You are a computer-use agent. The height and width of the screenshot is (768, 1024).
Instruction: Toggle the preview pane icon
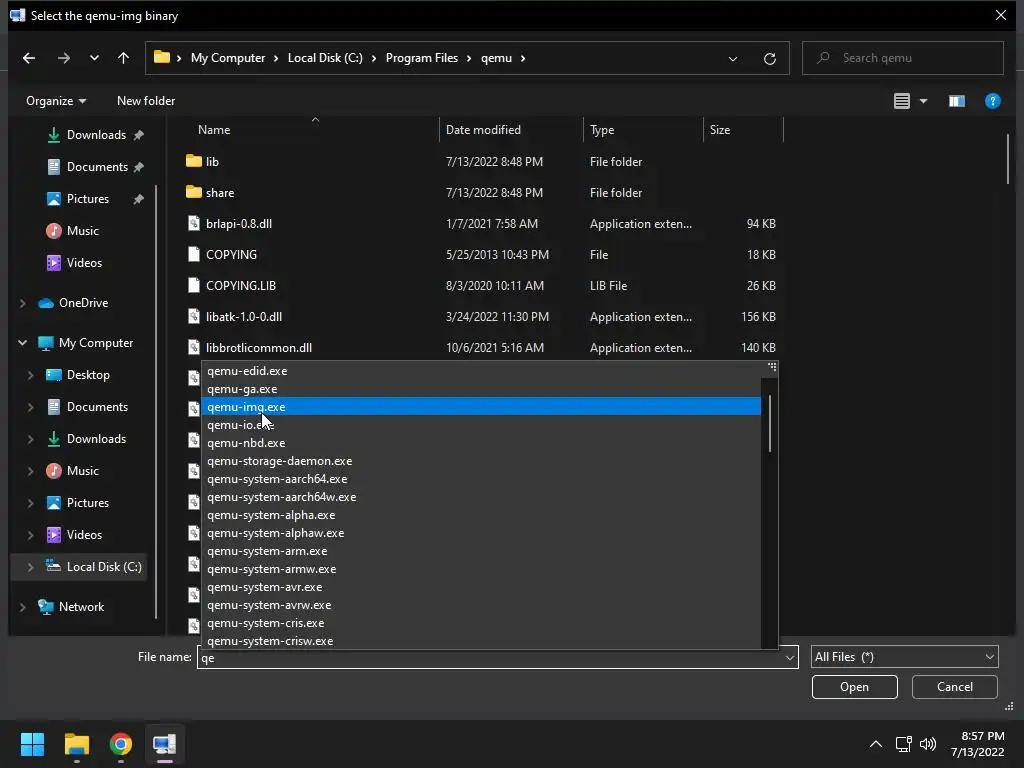(x=957, y=101)
